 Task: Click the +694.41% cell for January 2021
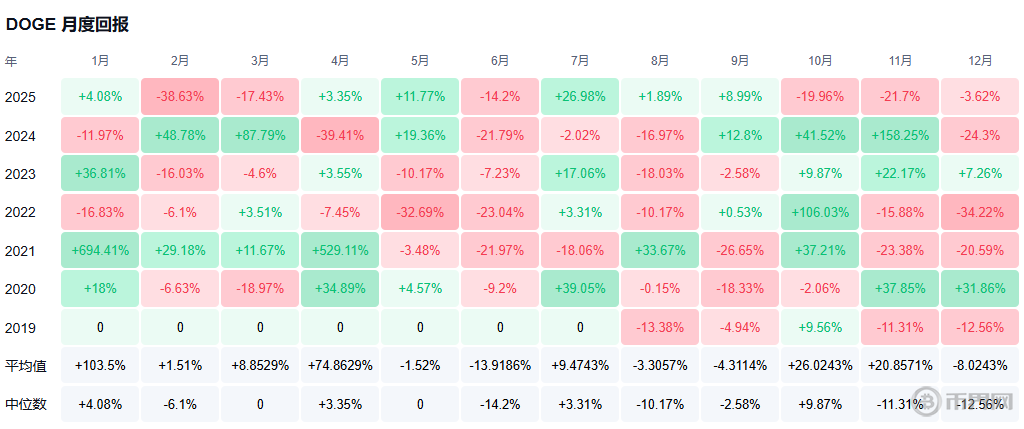point(100,250)
